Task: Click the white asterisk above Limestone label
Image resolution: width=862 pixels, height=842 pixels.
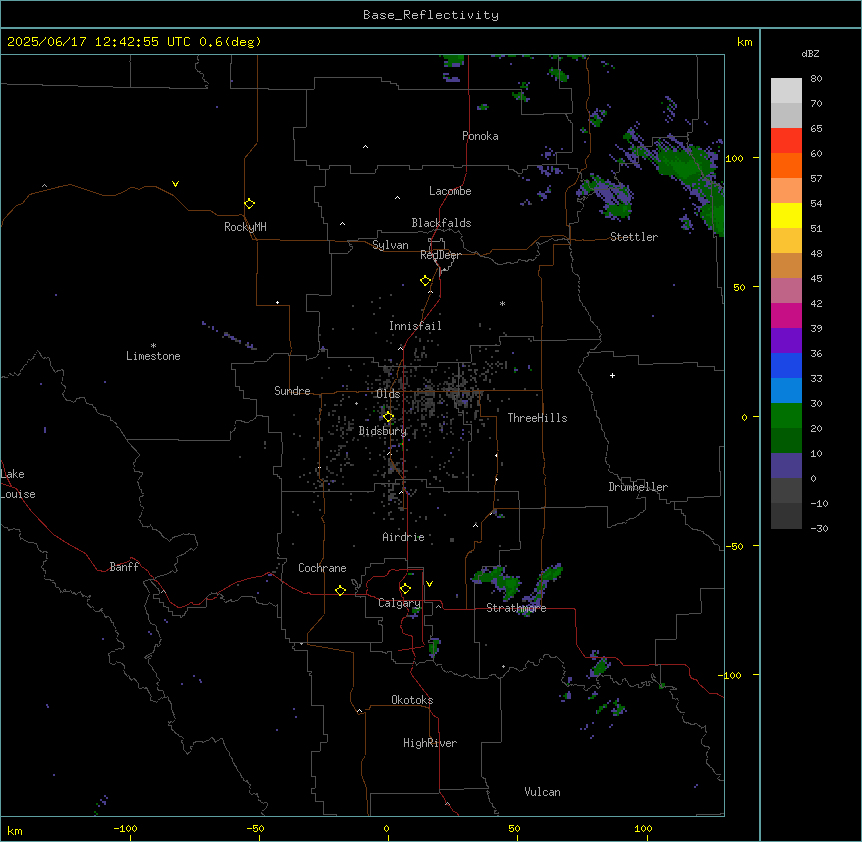Action: point(153,346)
